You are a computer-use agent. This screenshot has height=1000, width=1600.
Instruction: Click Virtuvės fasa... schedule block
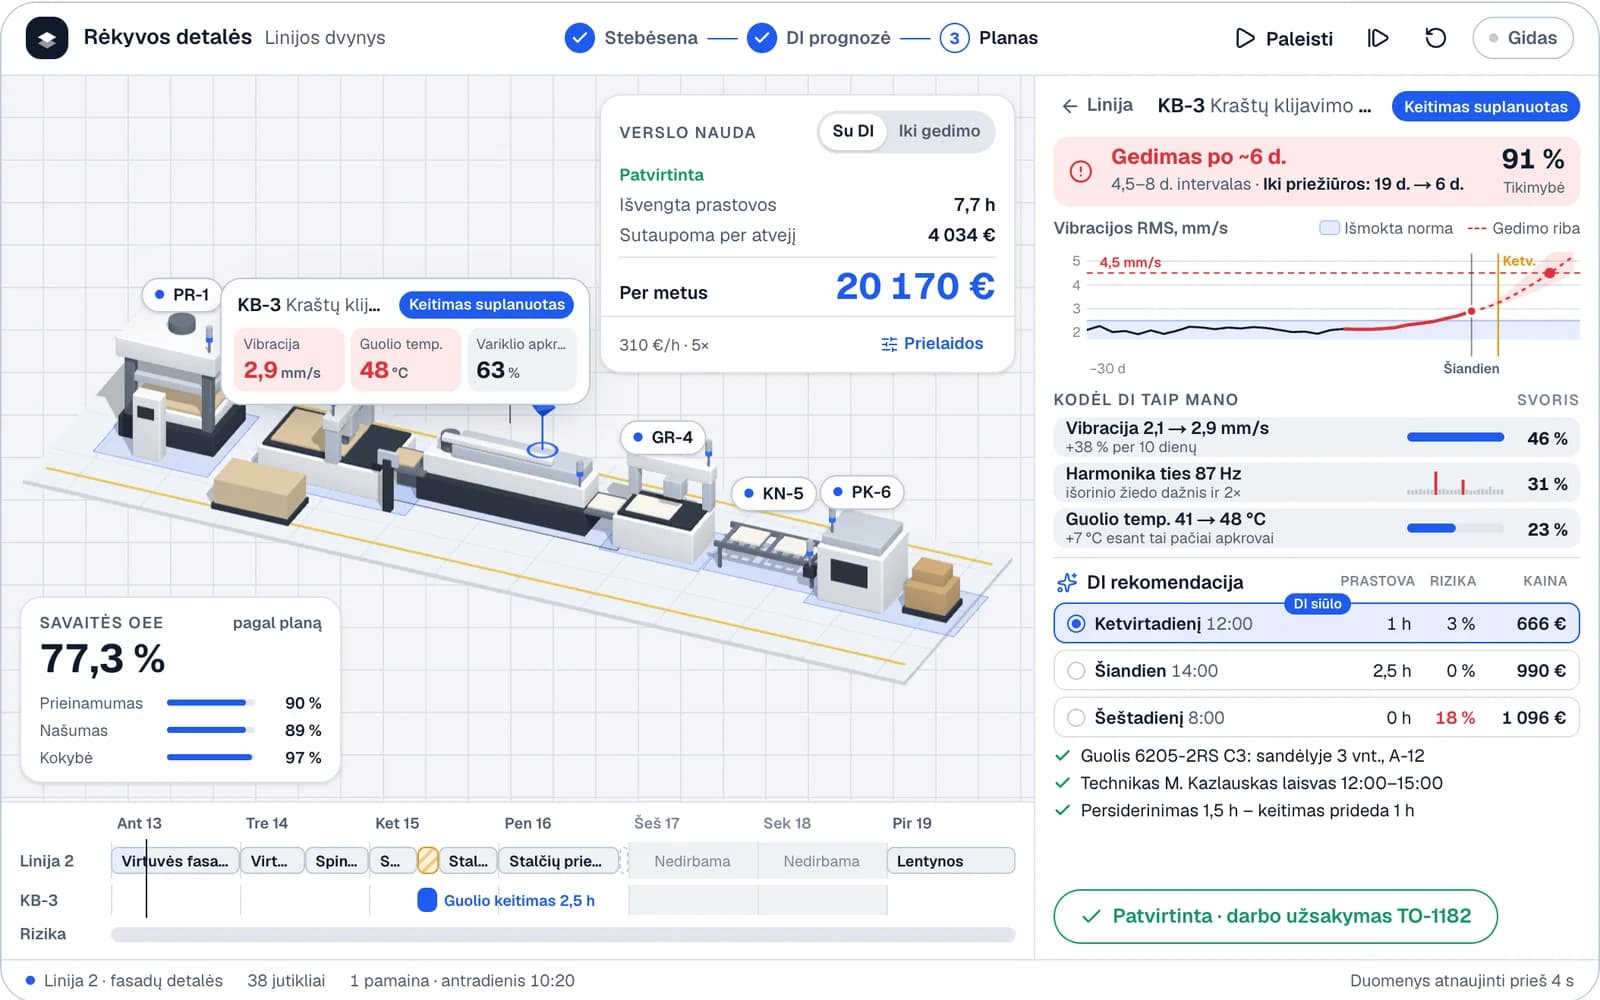click(175, 861)
